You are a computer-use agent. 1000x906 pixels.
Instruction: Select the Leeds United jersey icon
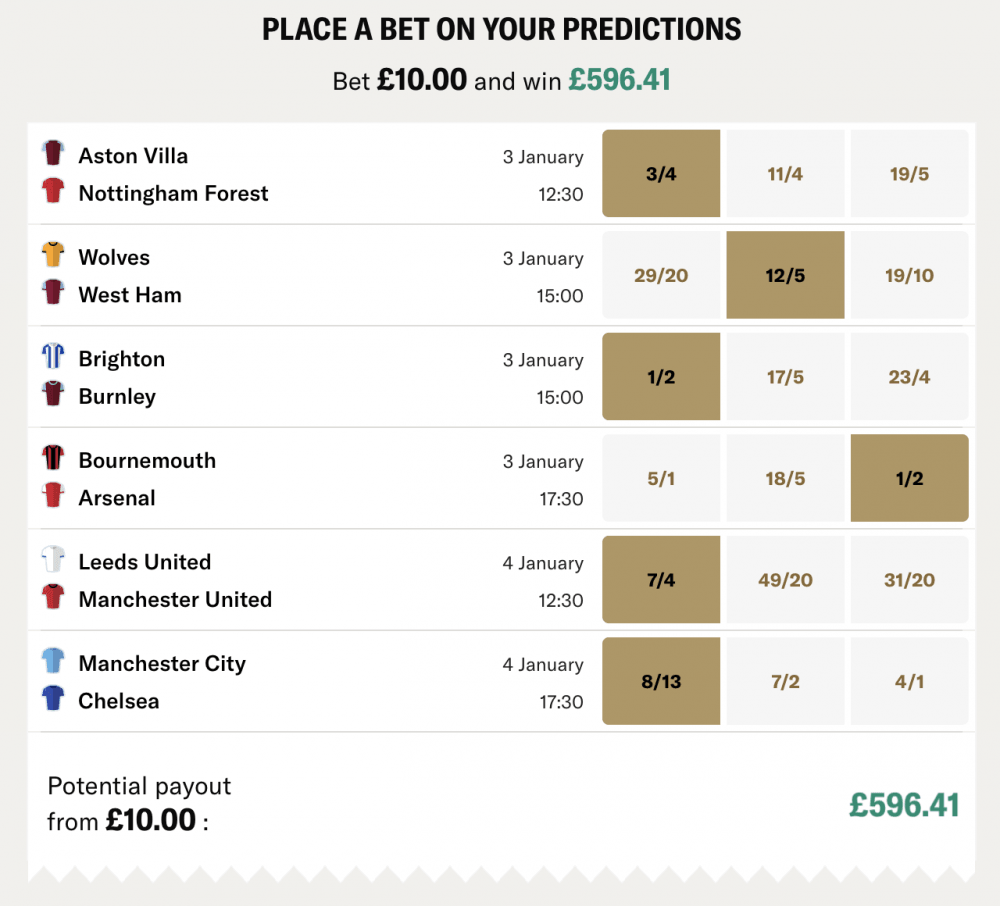pyautogui.click(x=53, y=561)
